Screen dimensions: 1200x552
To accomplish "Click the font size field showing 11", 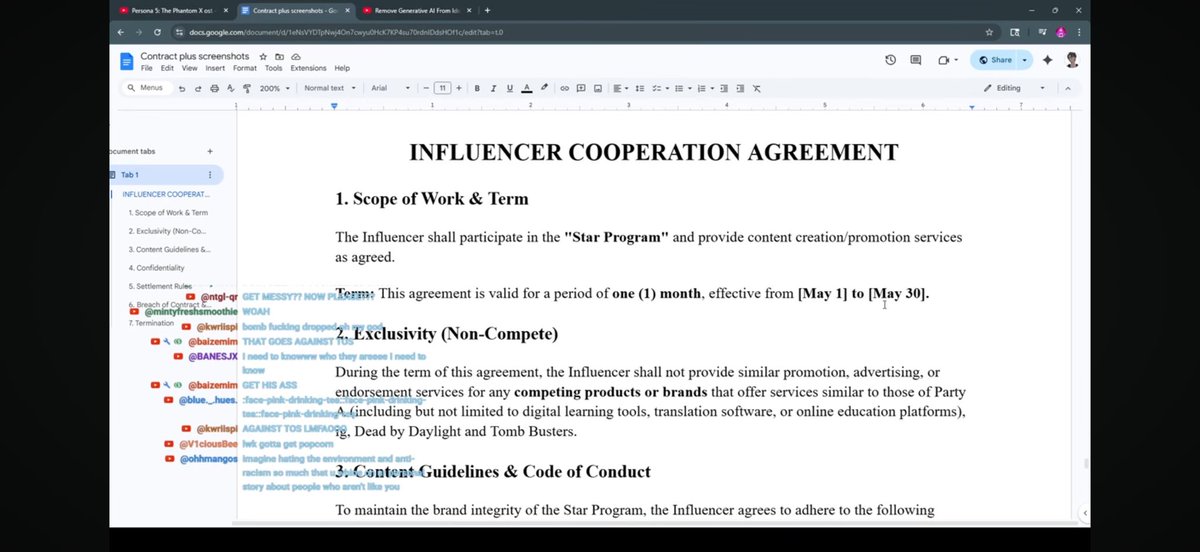I will pos(442,88).
